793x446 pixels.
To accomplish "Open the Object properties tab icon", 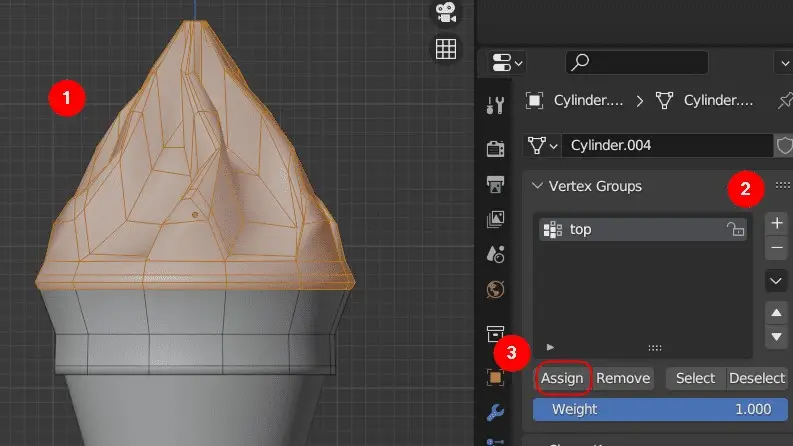I will tap(495, 378).
